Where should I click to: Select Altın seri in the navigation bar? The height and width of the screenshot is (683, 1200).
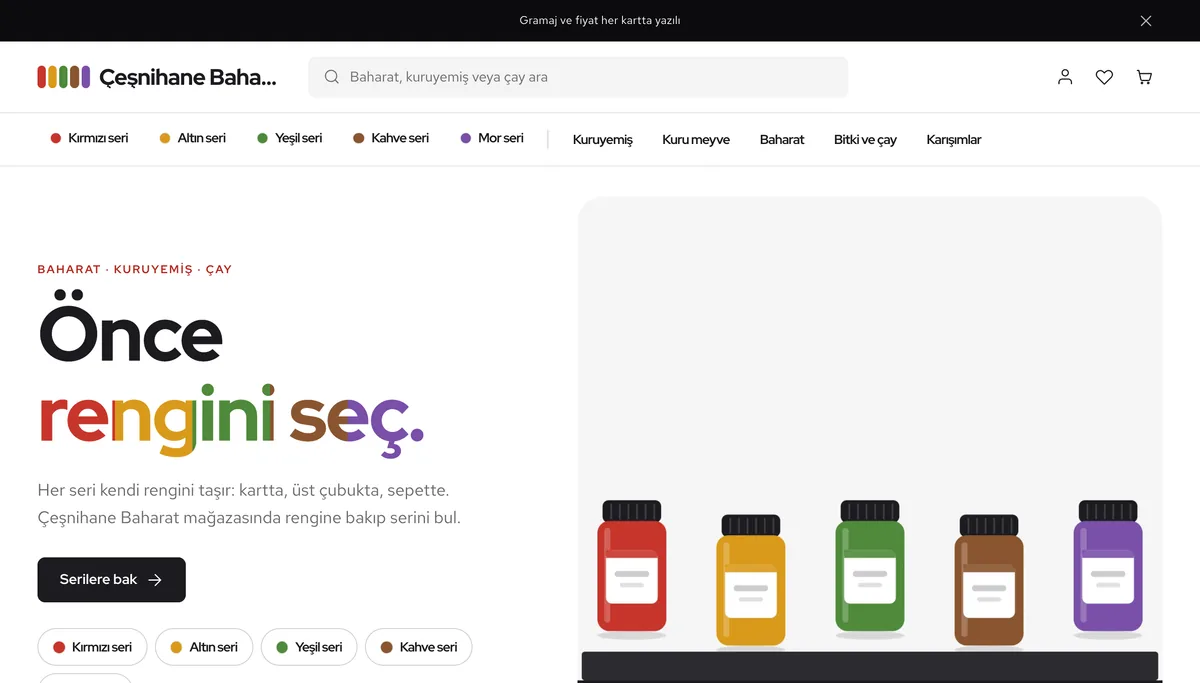click(x=192, y=138)
